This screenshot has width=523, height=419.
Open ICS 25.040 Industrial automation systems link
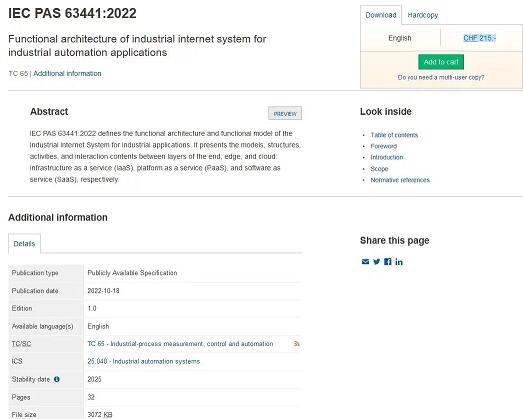coord(144,362)
